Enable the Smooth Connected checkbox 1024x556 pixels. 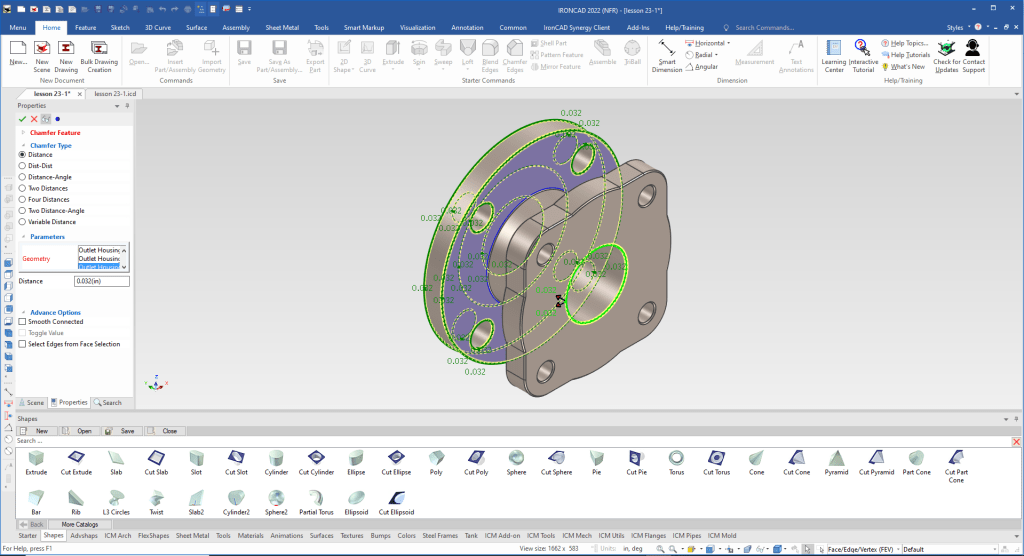pos(23,322)
